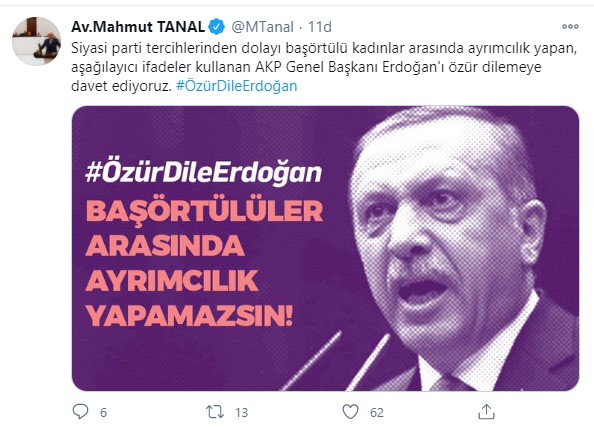The image size is (594, 427).
Task: Open Mahmut Tanal's profile avatar photo
Action: pos(36,41)
